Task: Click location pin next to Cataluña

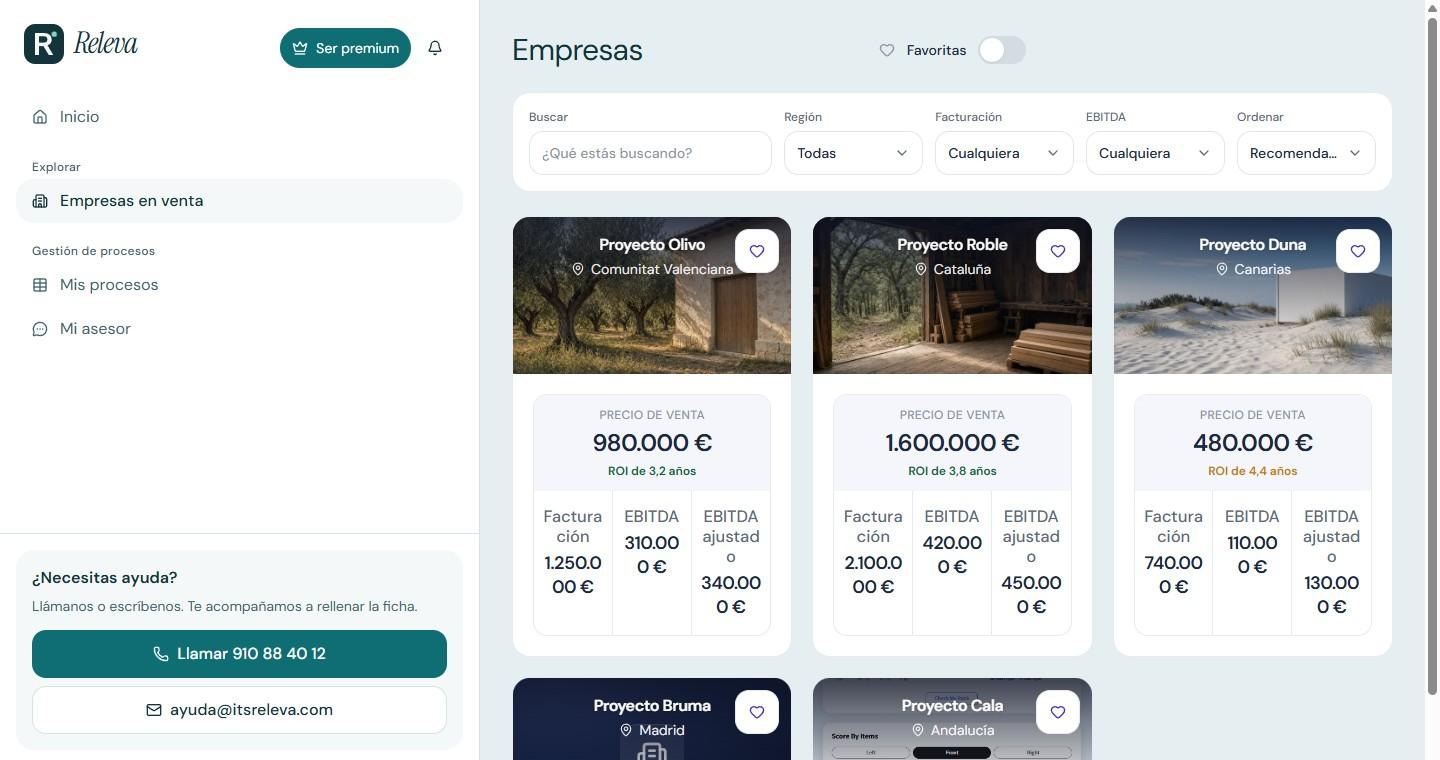Action: [x=921, y=269]
